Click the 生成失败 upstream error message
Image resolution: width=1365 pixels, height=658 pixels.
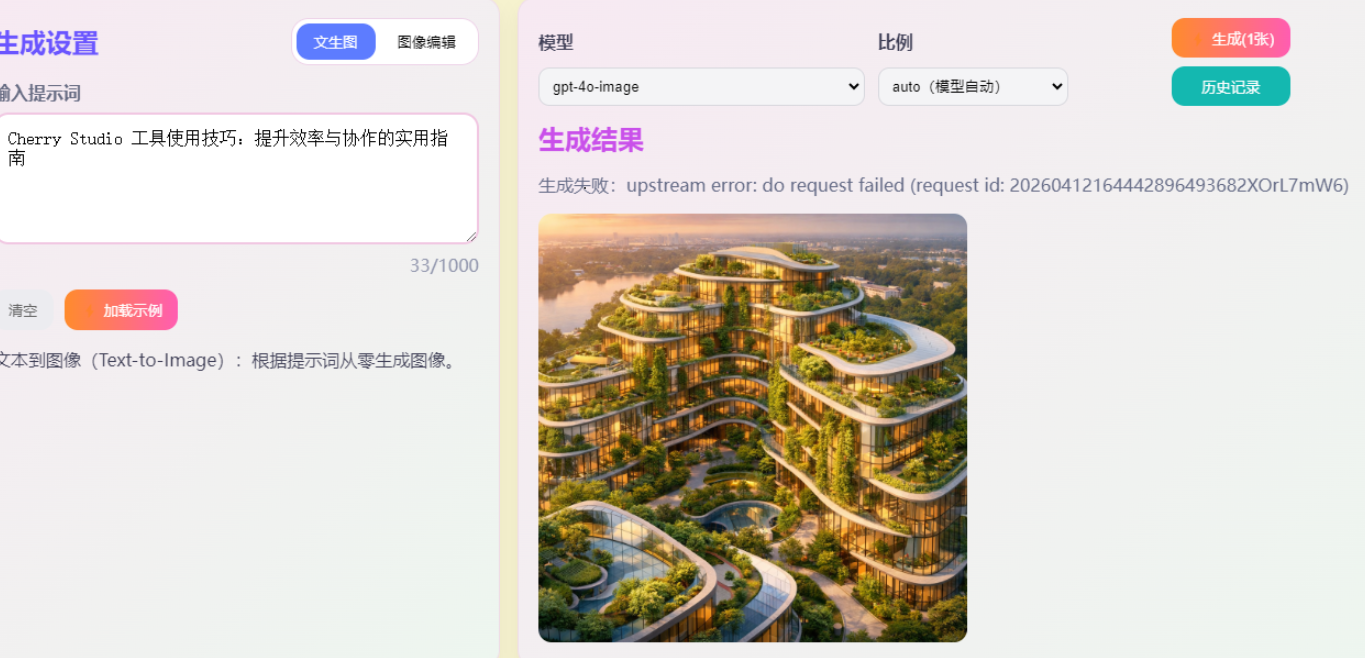point(943,185)
